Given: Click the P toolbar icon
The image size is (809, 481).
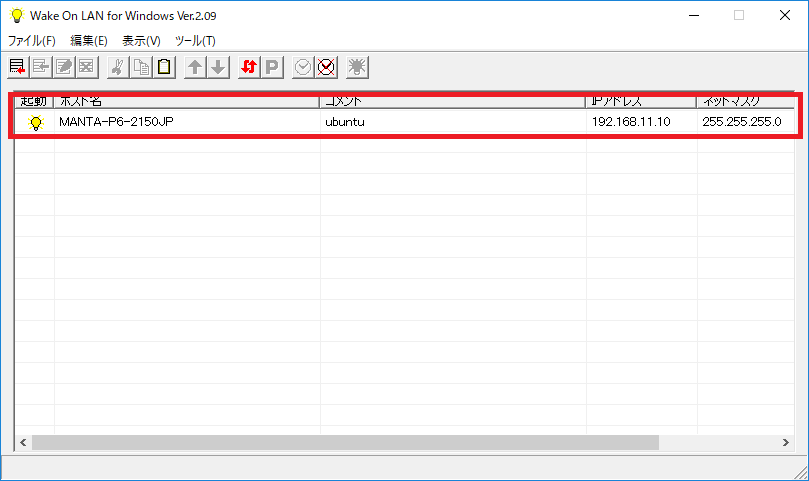Looking at the screenshot, I should coord(272,67).
